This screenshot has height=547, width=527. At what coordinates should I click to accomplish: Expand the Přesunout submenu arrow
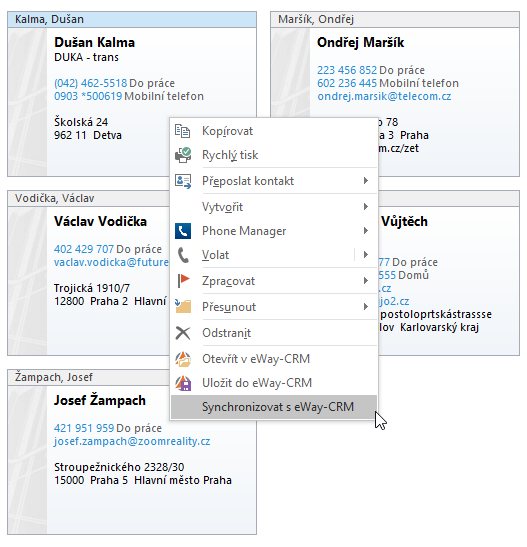[366, 306]
